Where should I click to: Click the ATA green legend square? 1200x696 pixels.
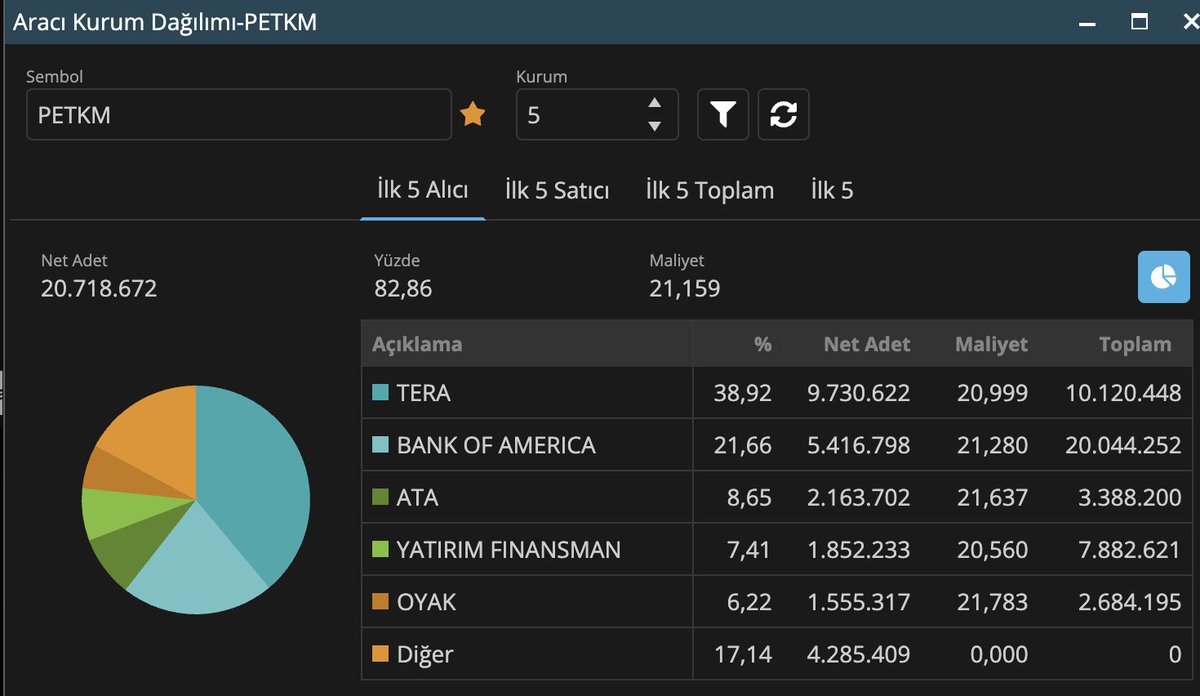[380, 497]
